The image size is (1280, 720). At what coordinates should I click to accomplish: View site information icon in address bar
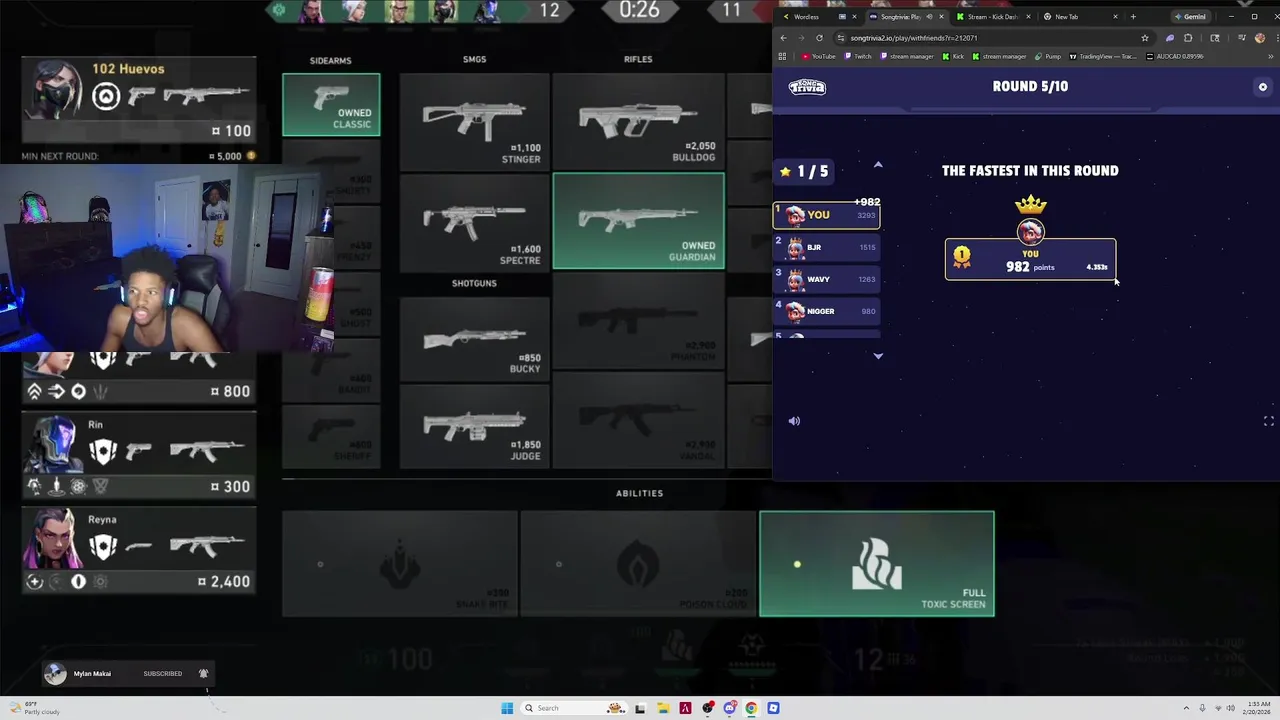[841, 38]
